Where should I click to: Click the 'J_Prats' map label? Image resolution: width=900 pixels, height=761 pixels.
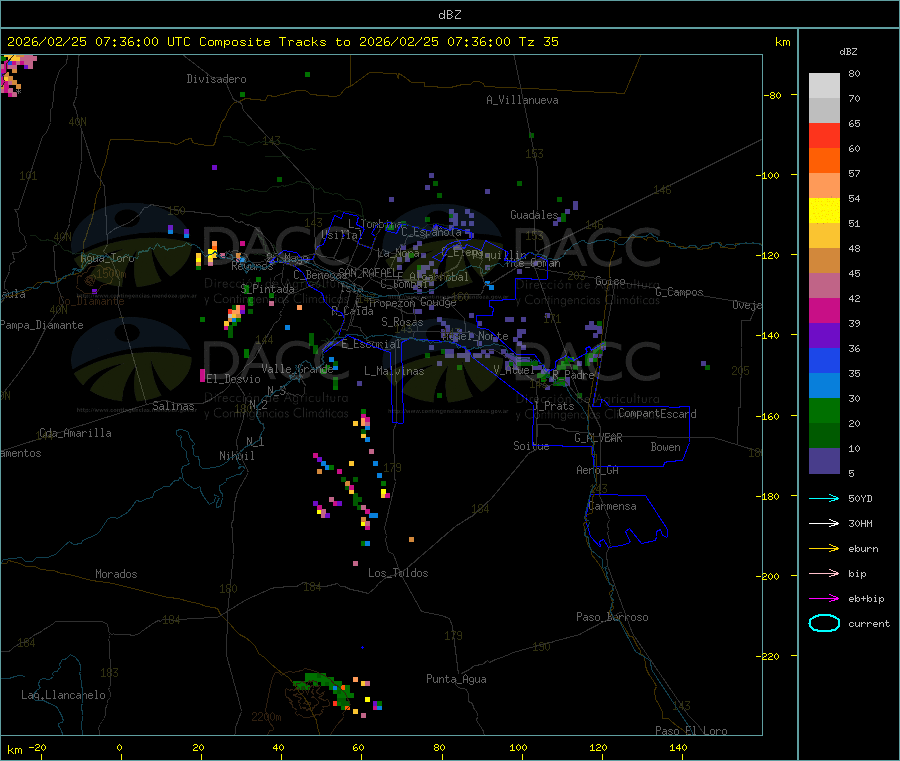point(554,406)
